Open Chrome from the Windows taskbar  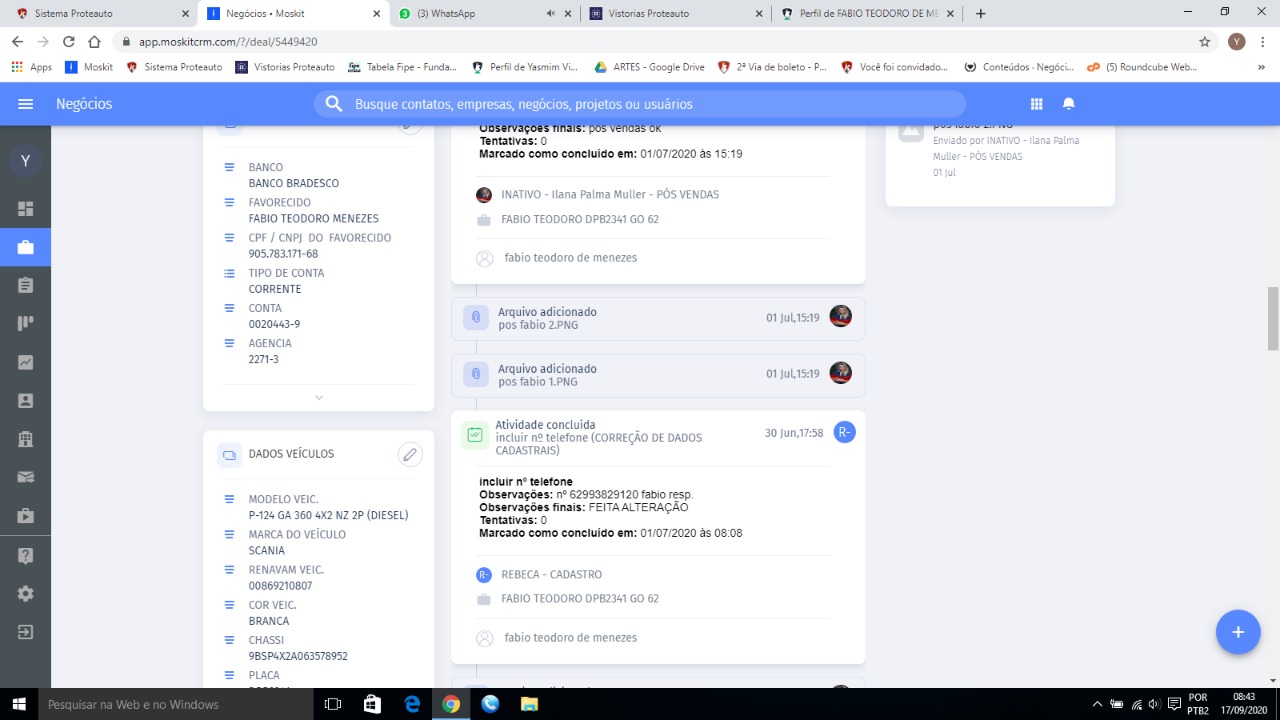pos(451,704)
